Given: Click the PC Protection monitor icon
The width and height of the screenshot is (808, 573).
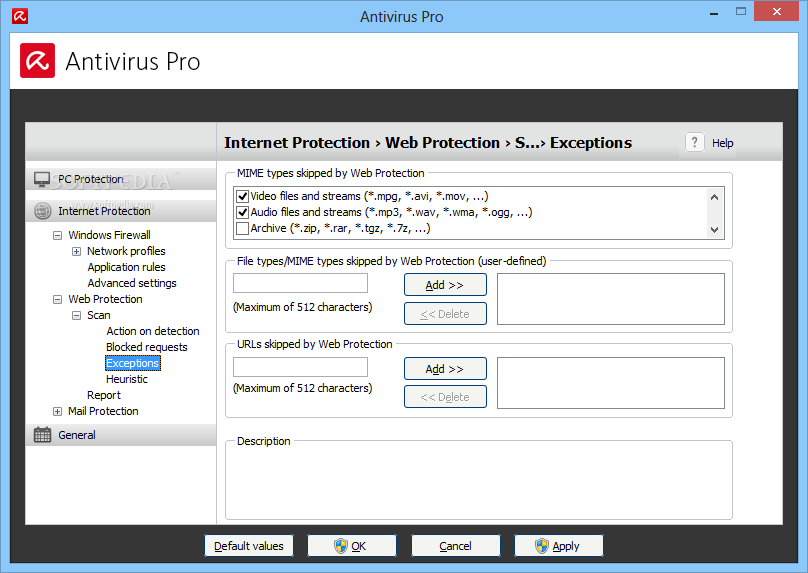Looking at the screenshot, I should [42, 179].
